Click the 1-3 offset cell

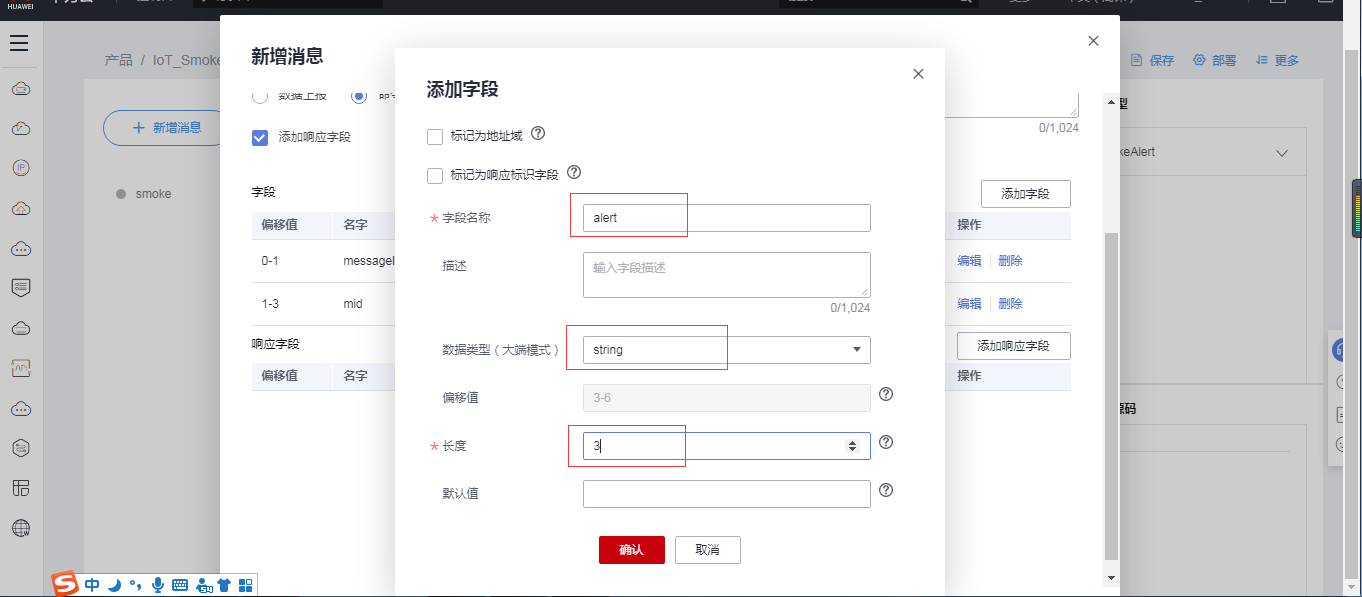(270, 304)
